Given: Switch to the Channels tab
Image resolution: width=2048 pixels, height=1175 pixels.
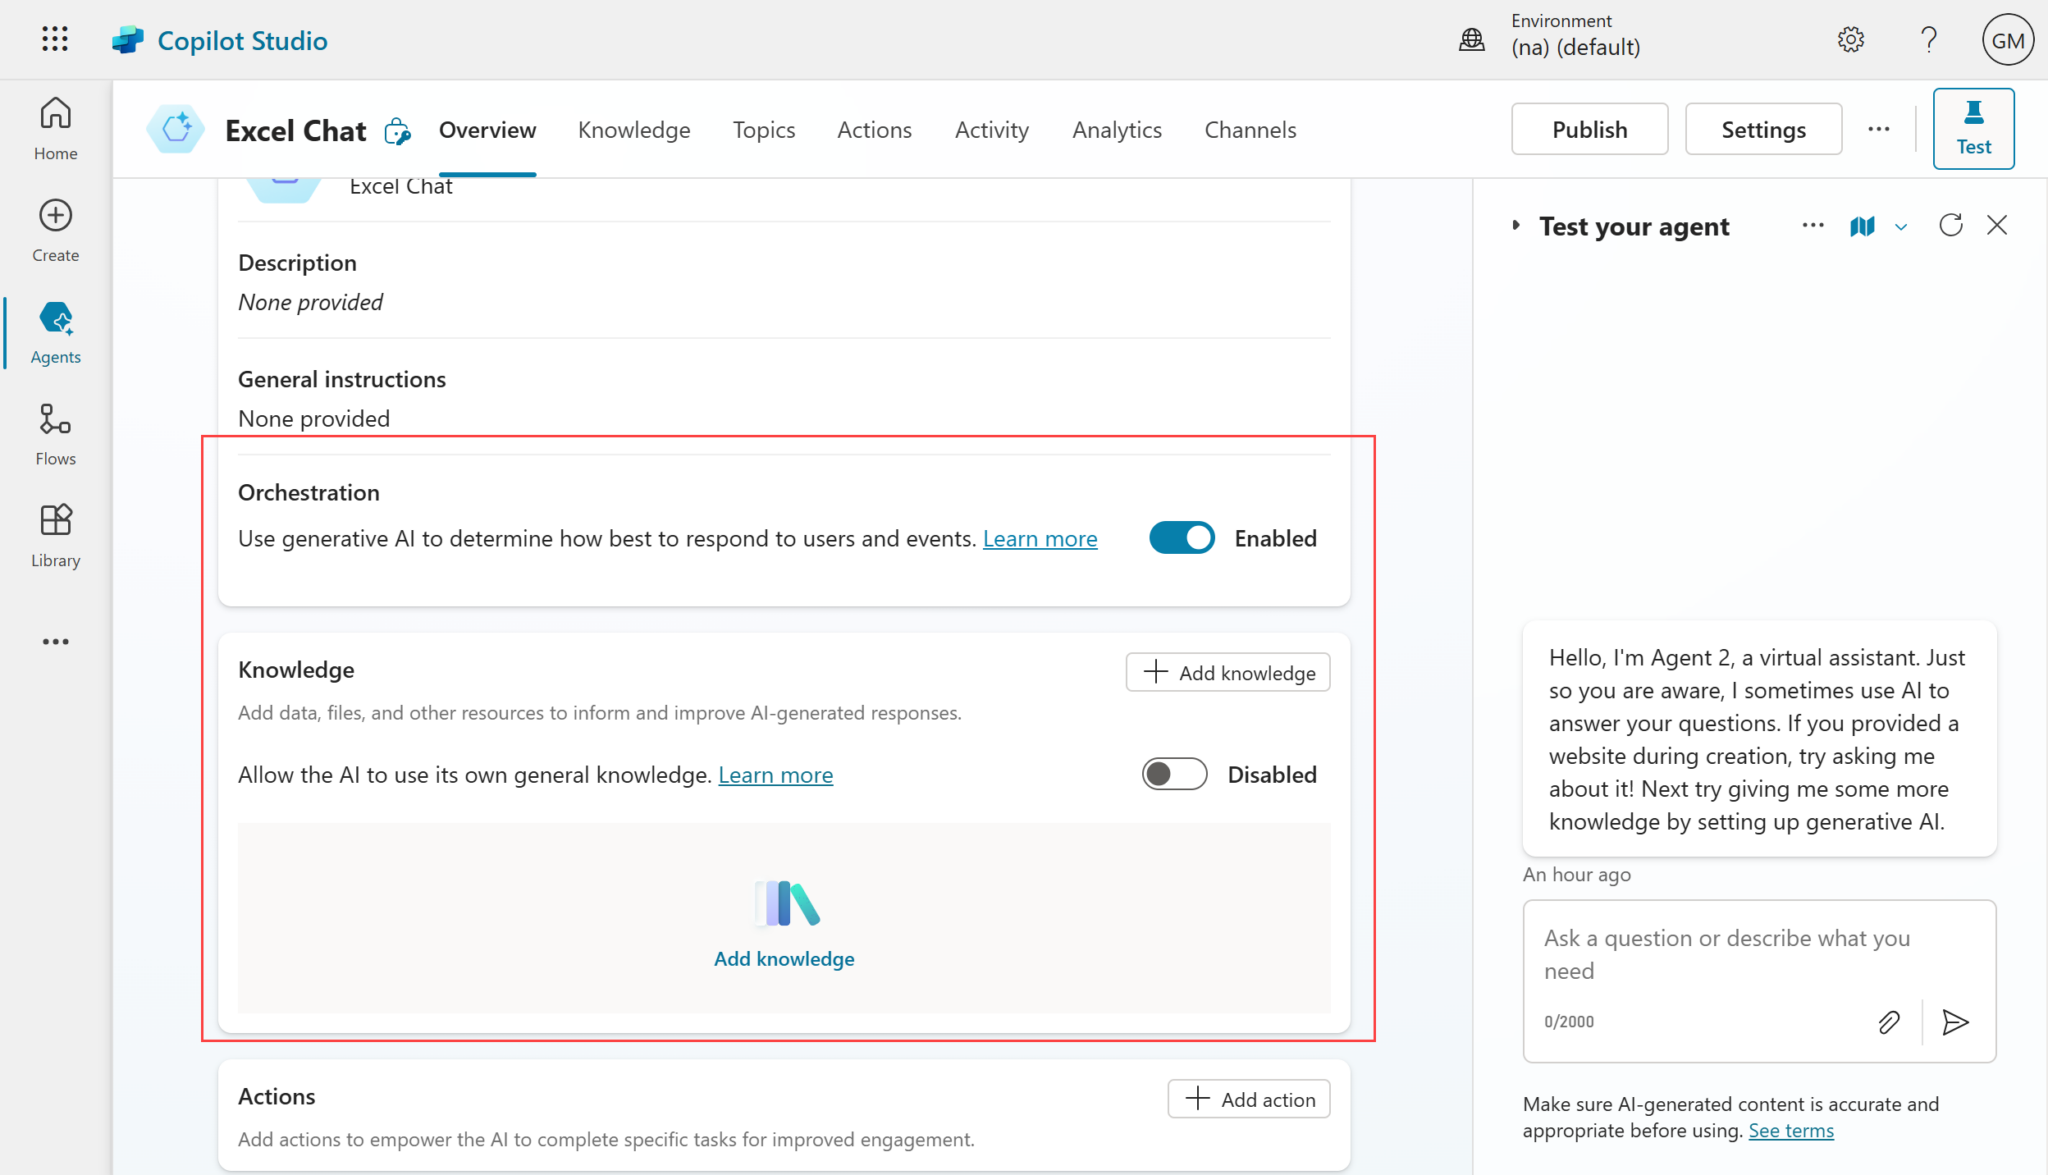Looking at the screenshot, I should [1250, 130].
